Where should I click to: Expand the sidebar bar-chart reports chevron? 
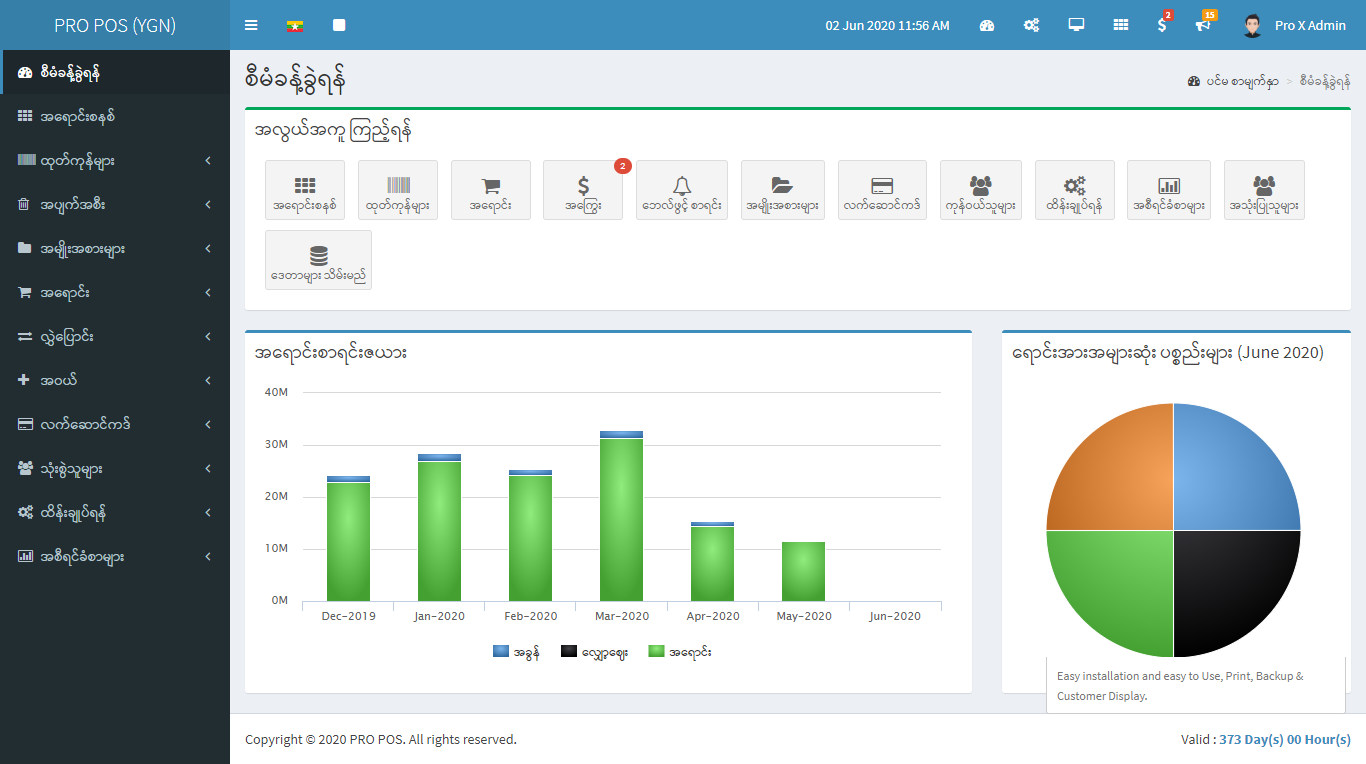(x=208, y=557)
